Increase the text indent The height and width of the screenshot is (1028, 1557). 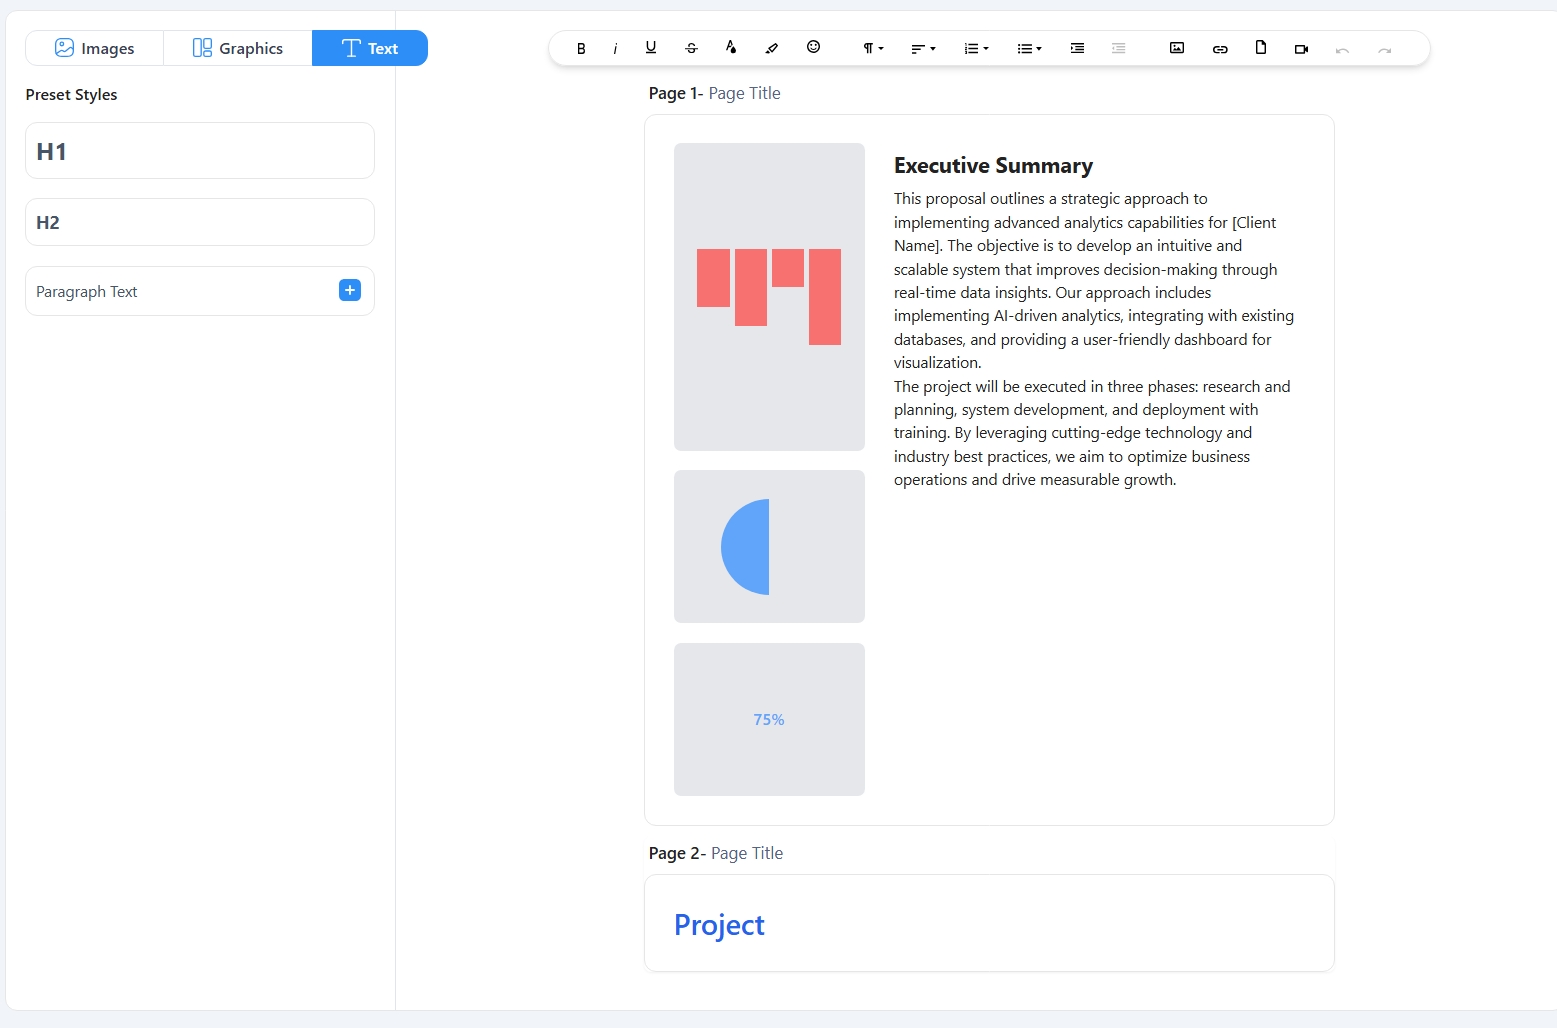[1077, 48]
